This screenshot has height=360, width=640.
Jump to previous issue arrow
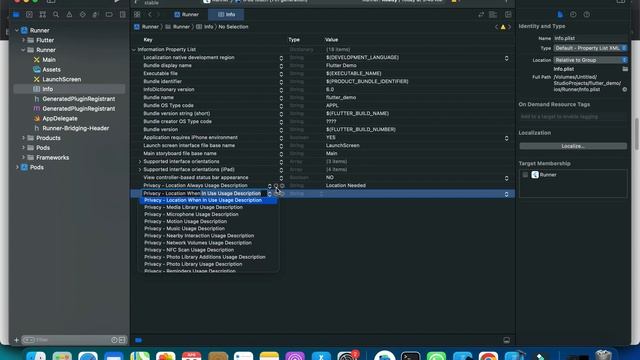pos(496,27)
